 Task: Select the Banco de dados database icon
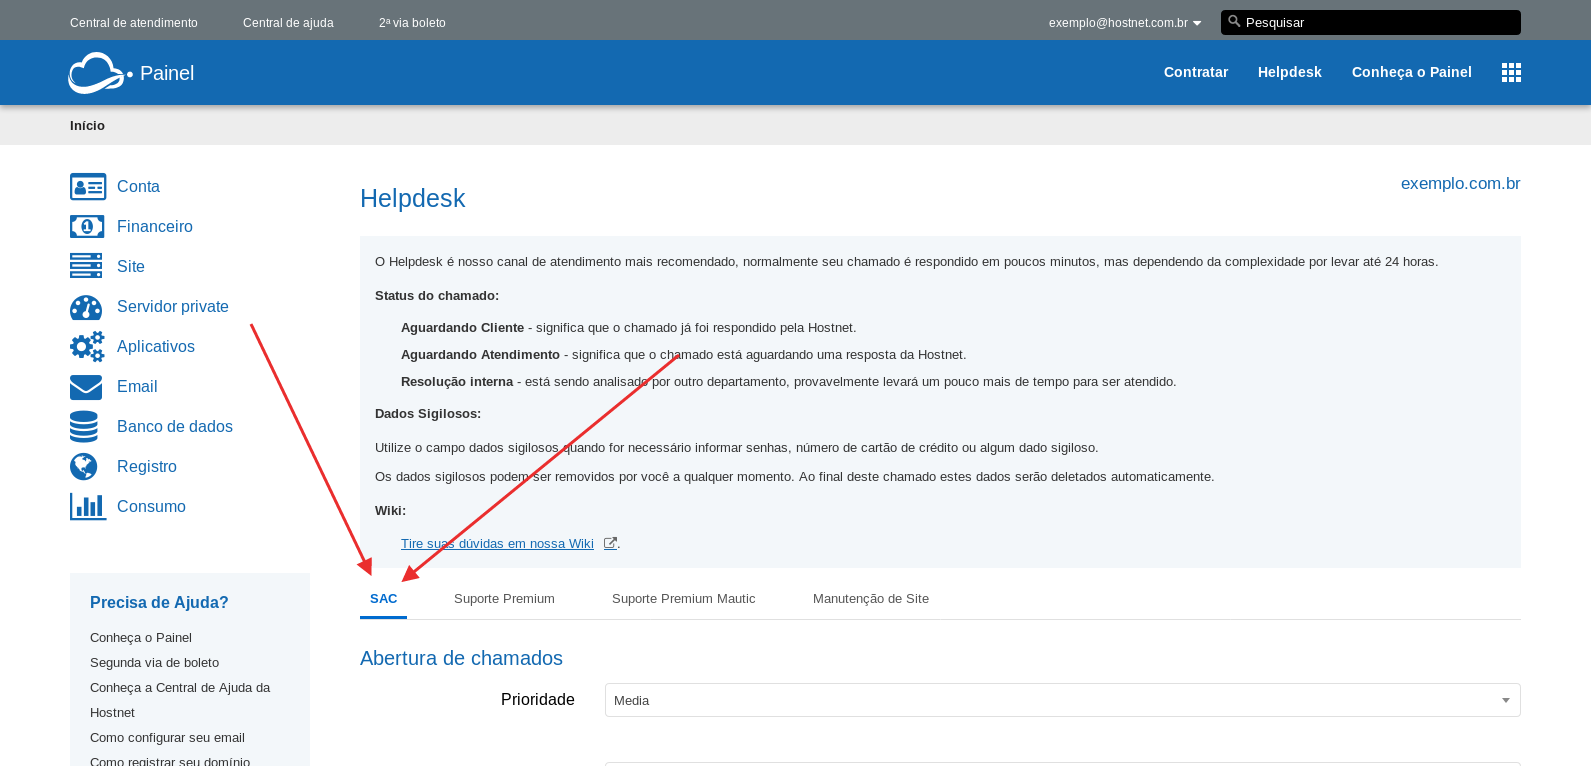click(x=84, y=427)
